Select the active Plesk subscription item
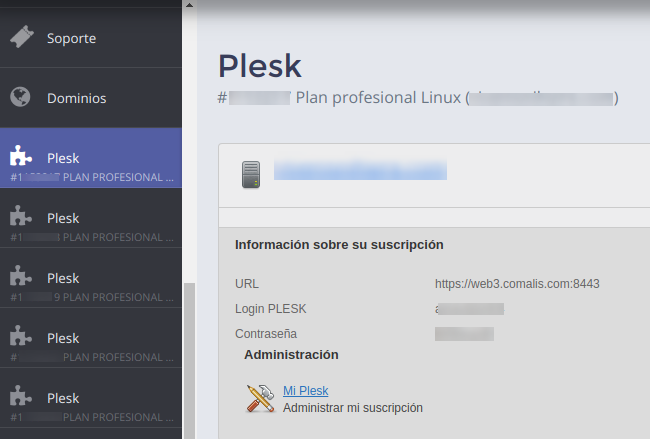Image resolution: width=650 pixels, height=439 pixels. (91, 158)
